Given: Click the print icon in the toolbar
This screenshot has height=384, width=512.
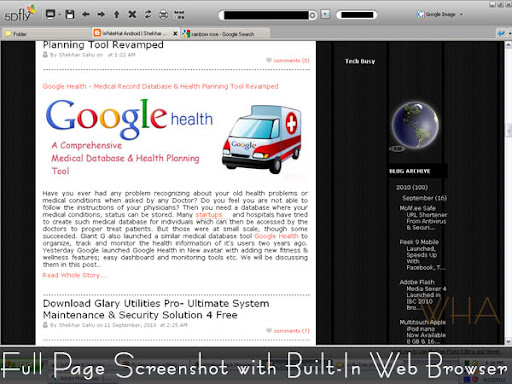Looking at the screenshot, I should 163,14.
